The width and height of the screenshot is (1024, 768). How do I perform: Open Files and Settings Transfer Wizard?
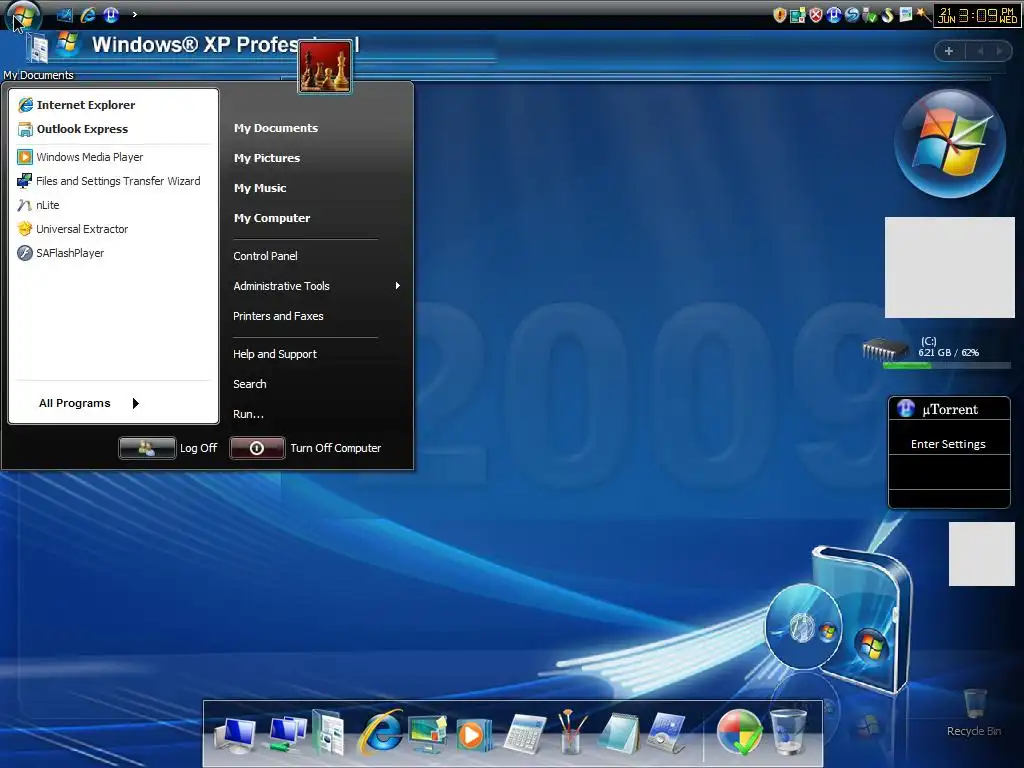click(x=108, y=181)
